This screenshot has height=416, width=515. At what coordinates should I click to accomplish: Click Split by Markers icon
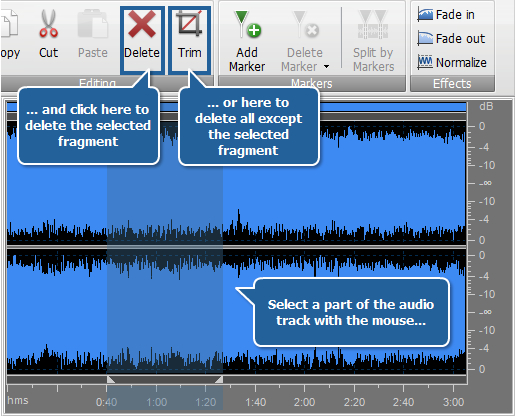373,24
